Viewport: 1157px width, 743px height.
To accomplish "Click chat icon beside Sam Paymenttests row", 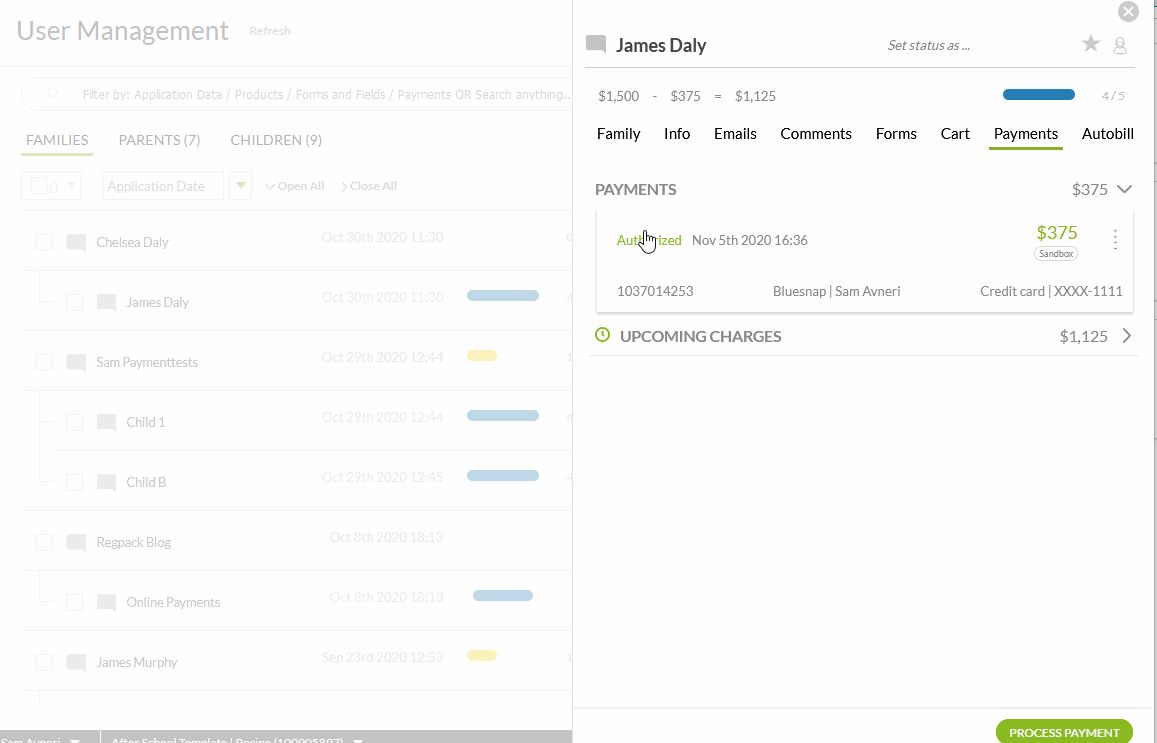I will point(76,362).
